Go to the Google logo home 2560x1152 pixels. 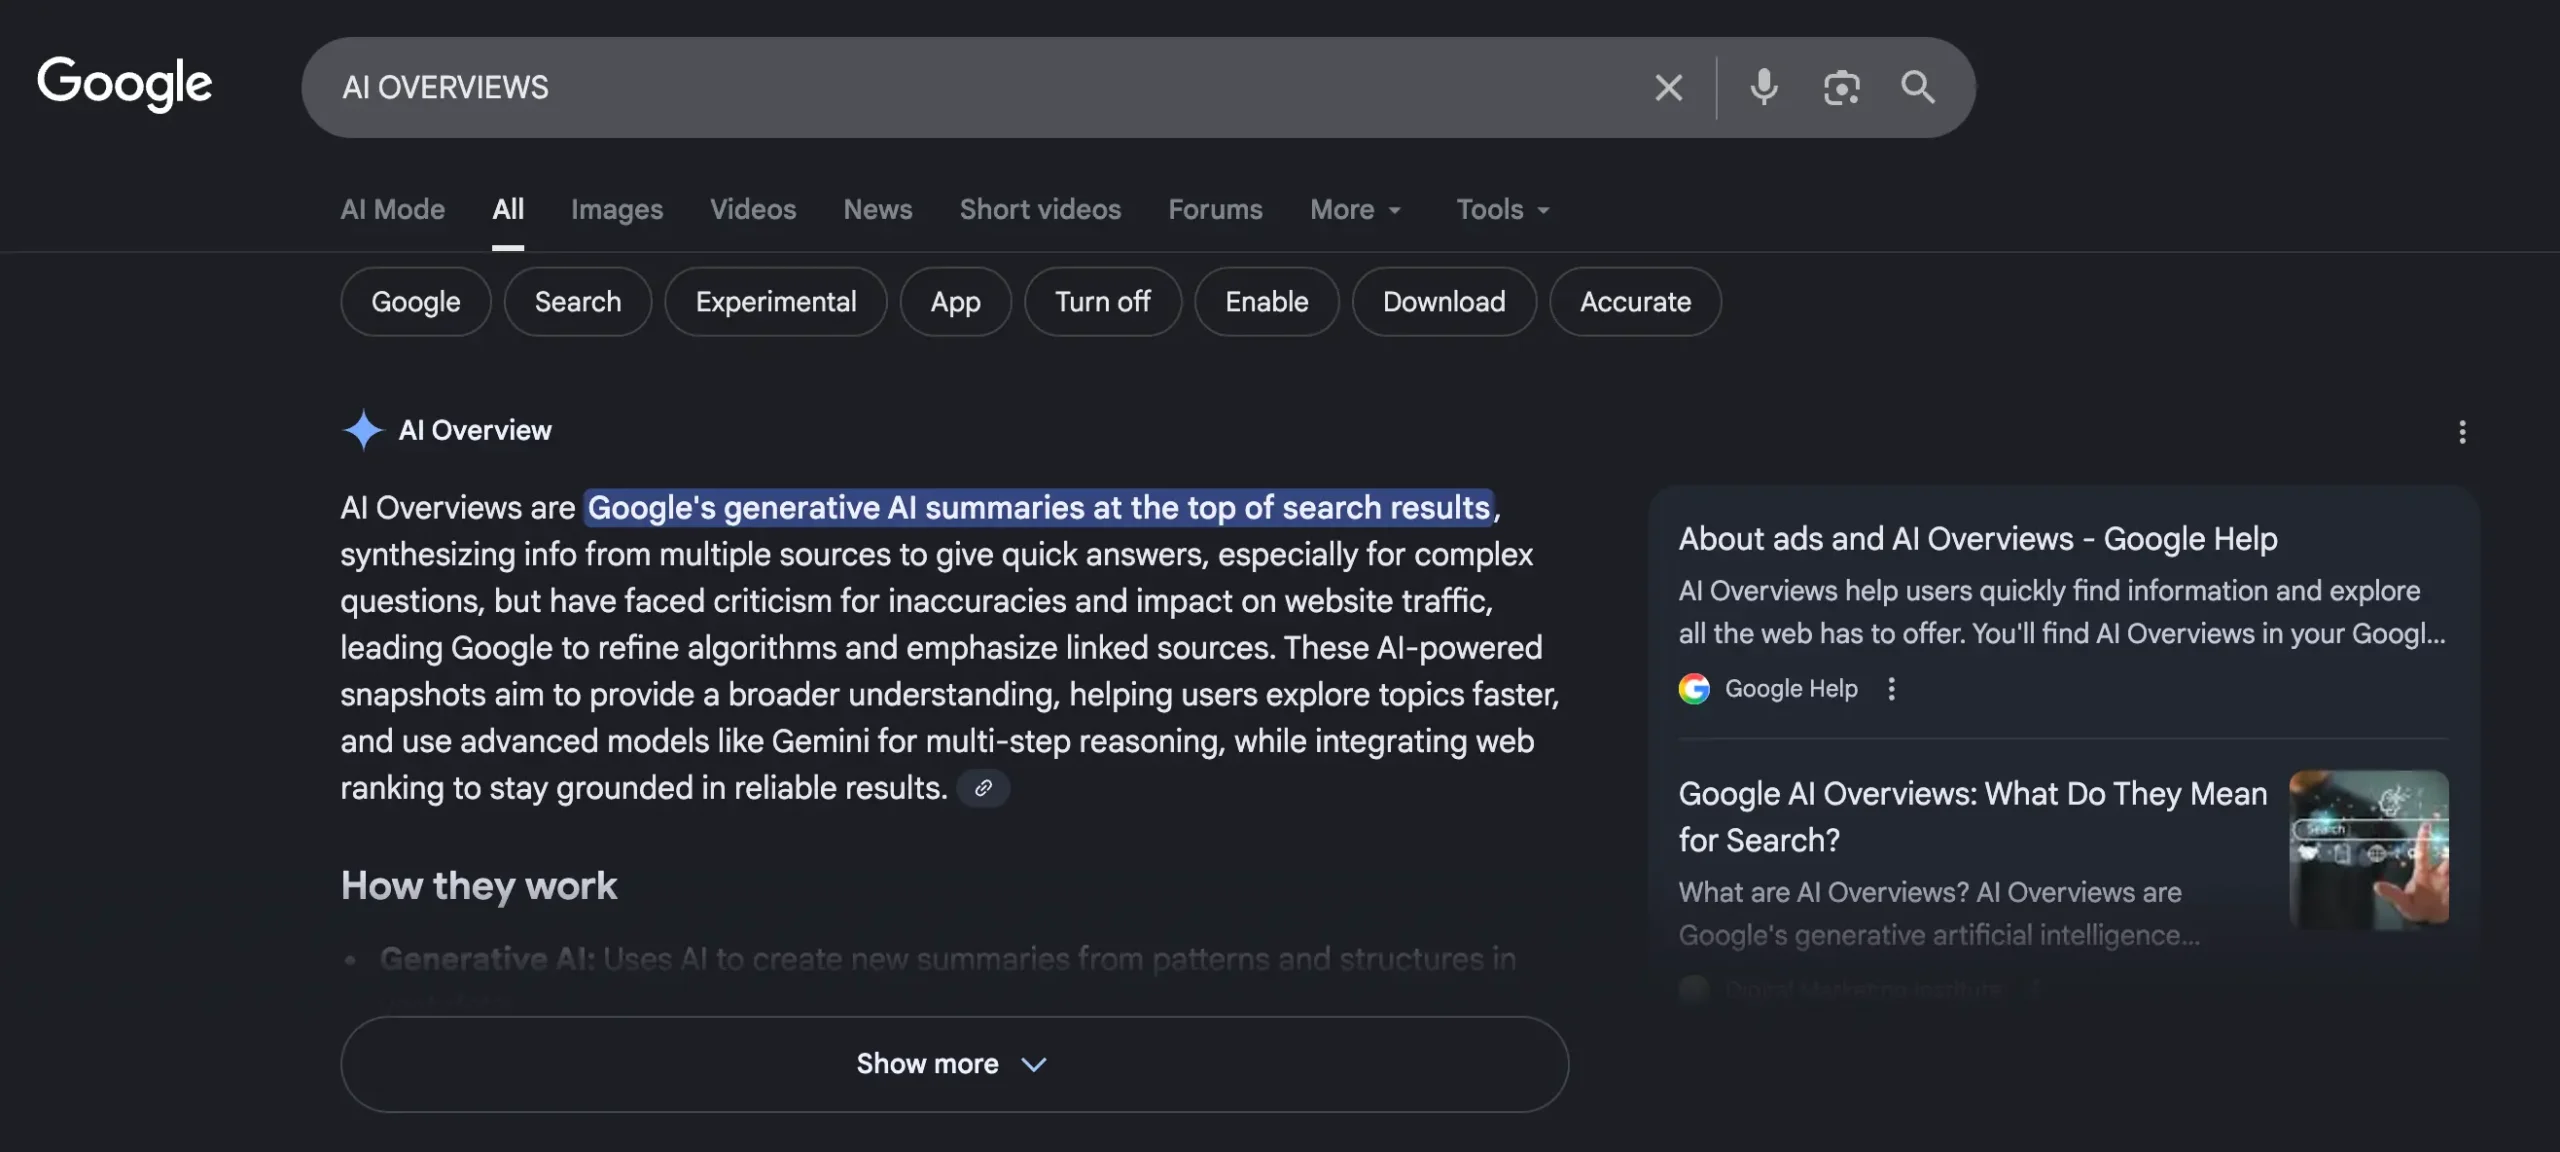125,83
